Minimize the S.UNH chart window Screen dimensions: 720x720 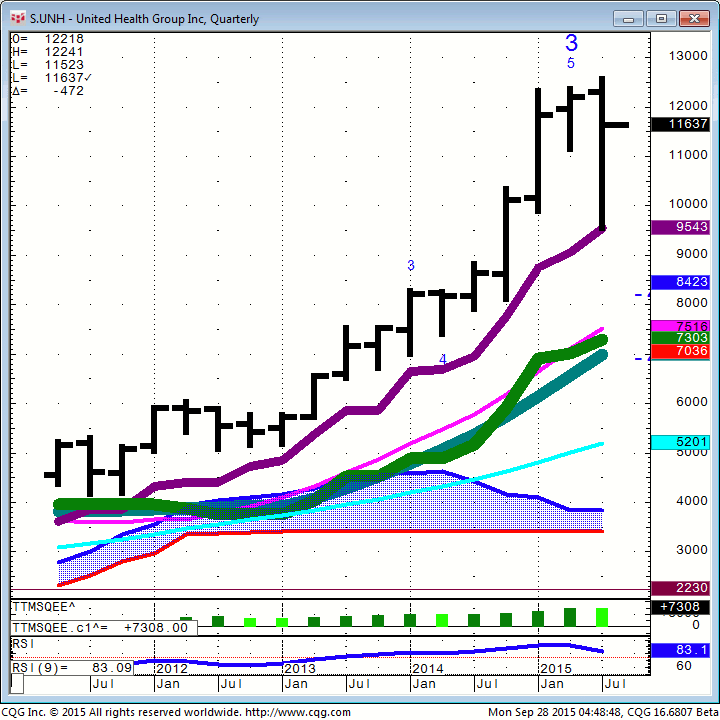(628, 19)
